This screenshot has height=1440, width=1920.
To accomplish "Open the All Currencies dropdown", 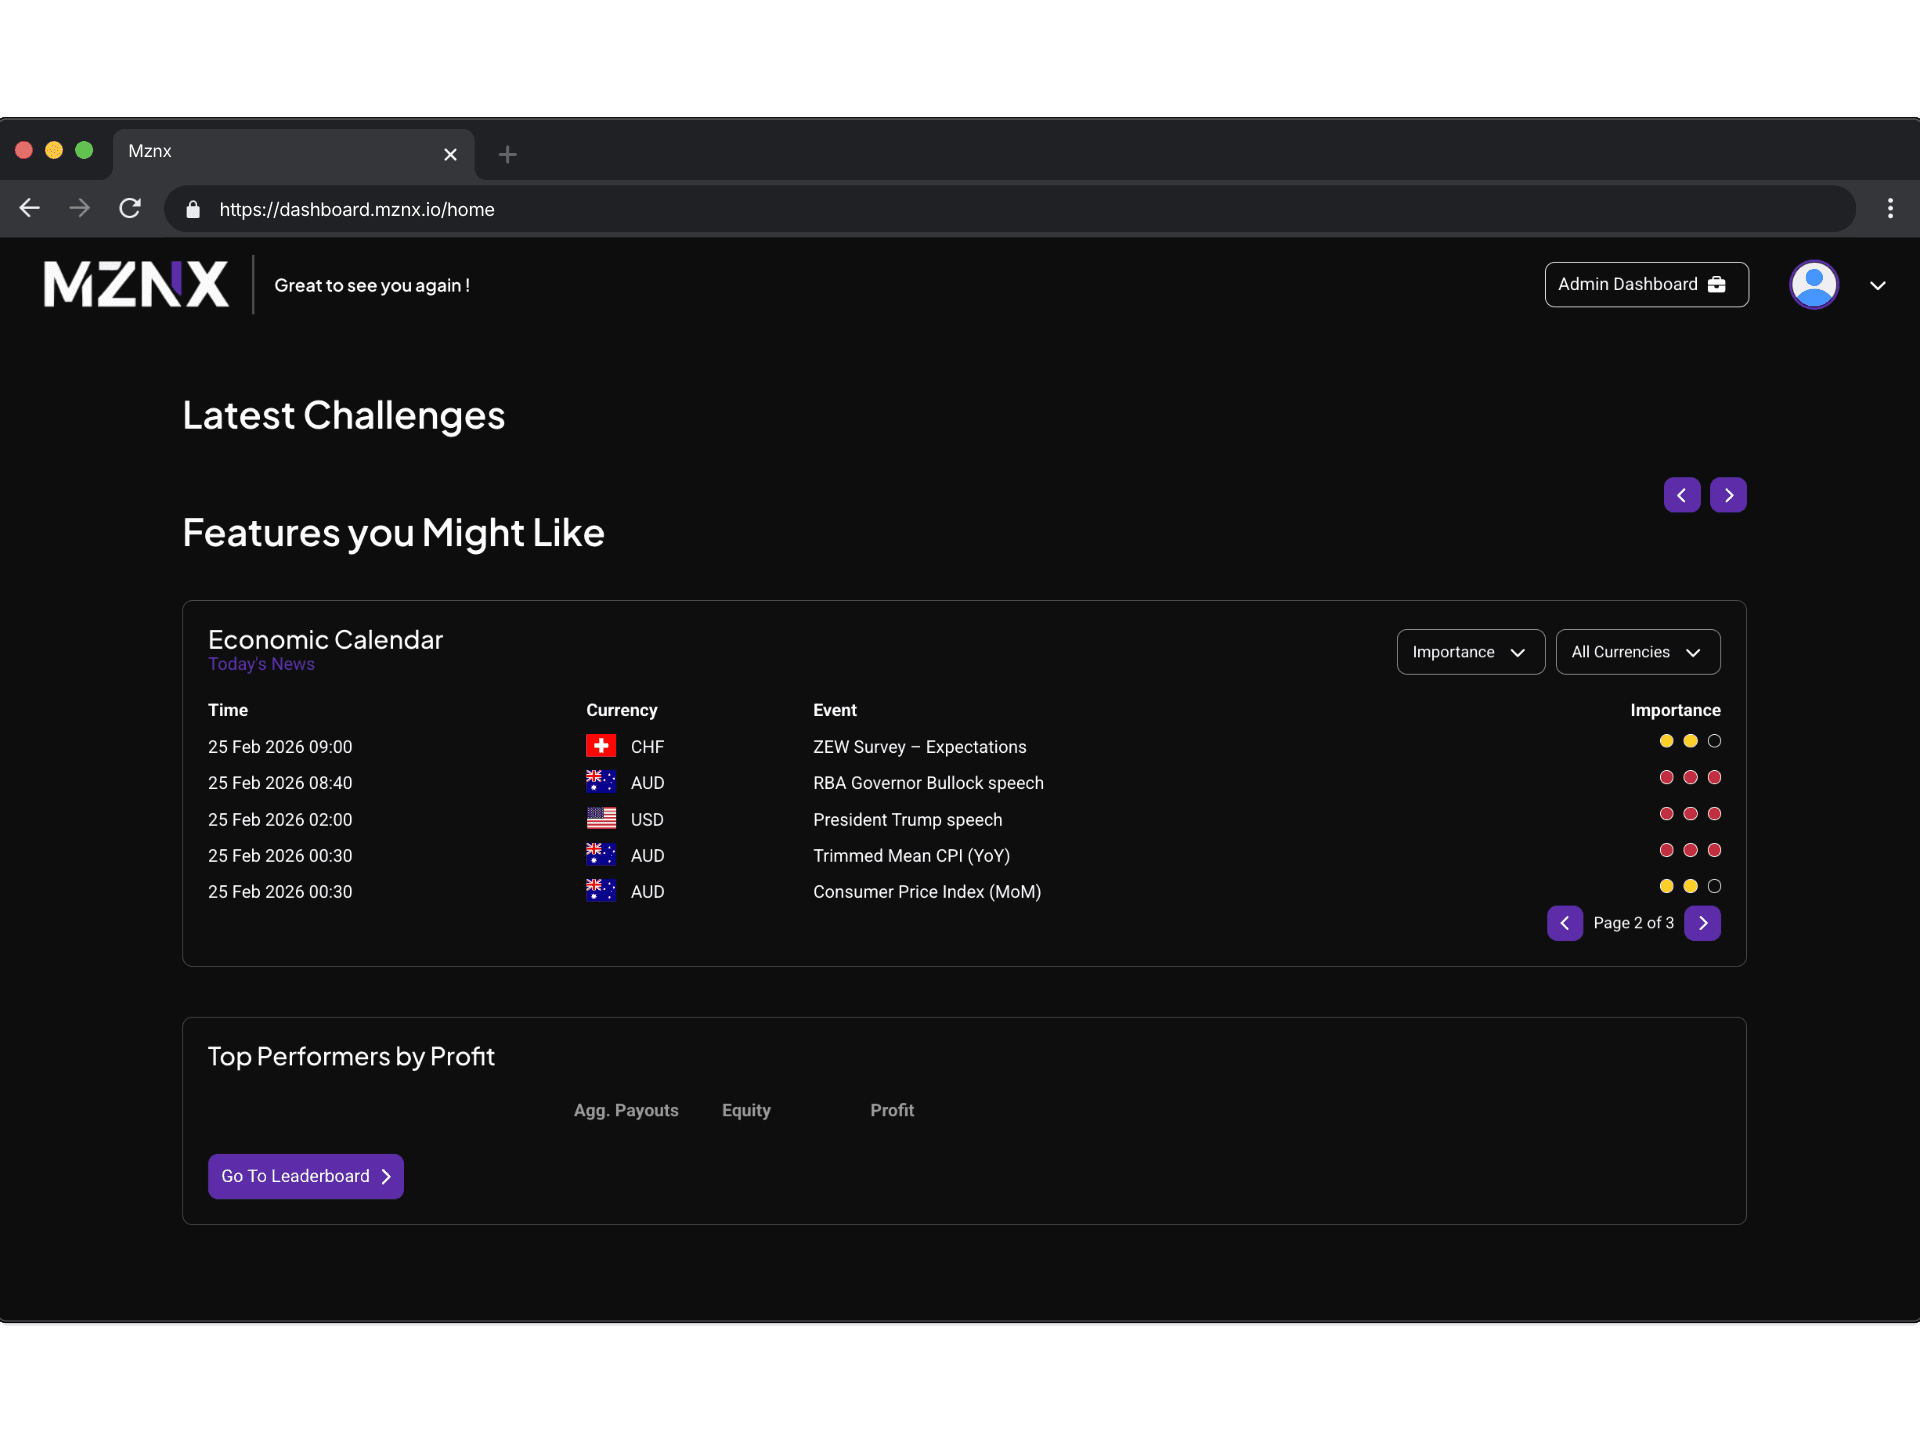I will coord(1637,652).
